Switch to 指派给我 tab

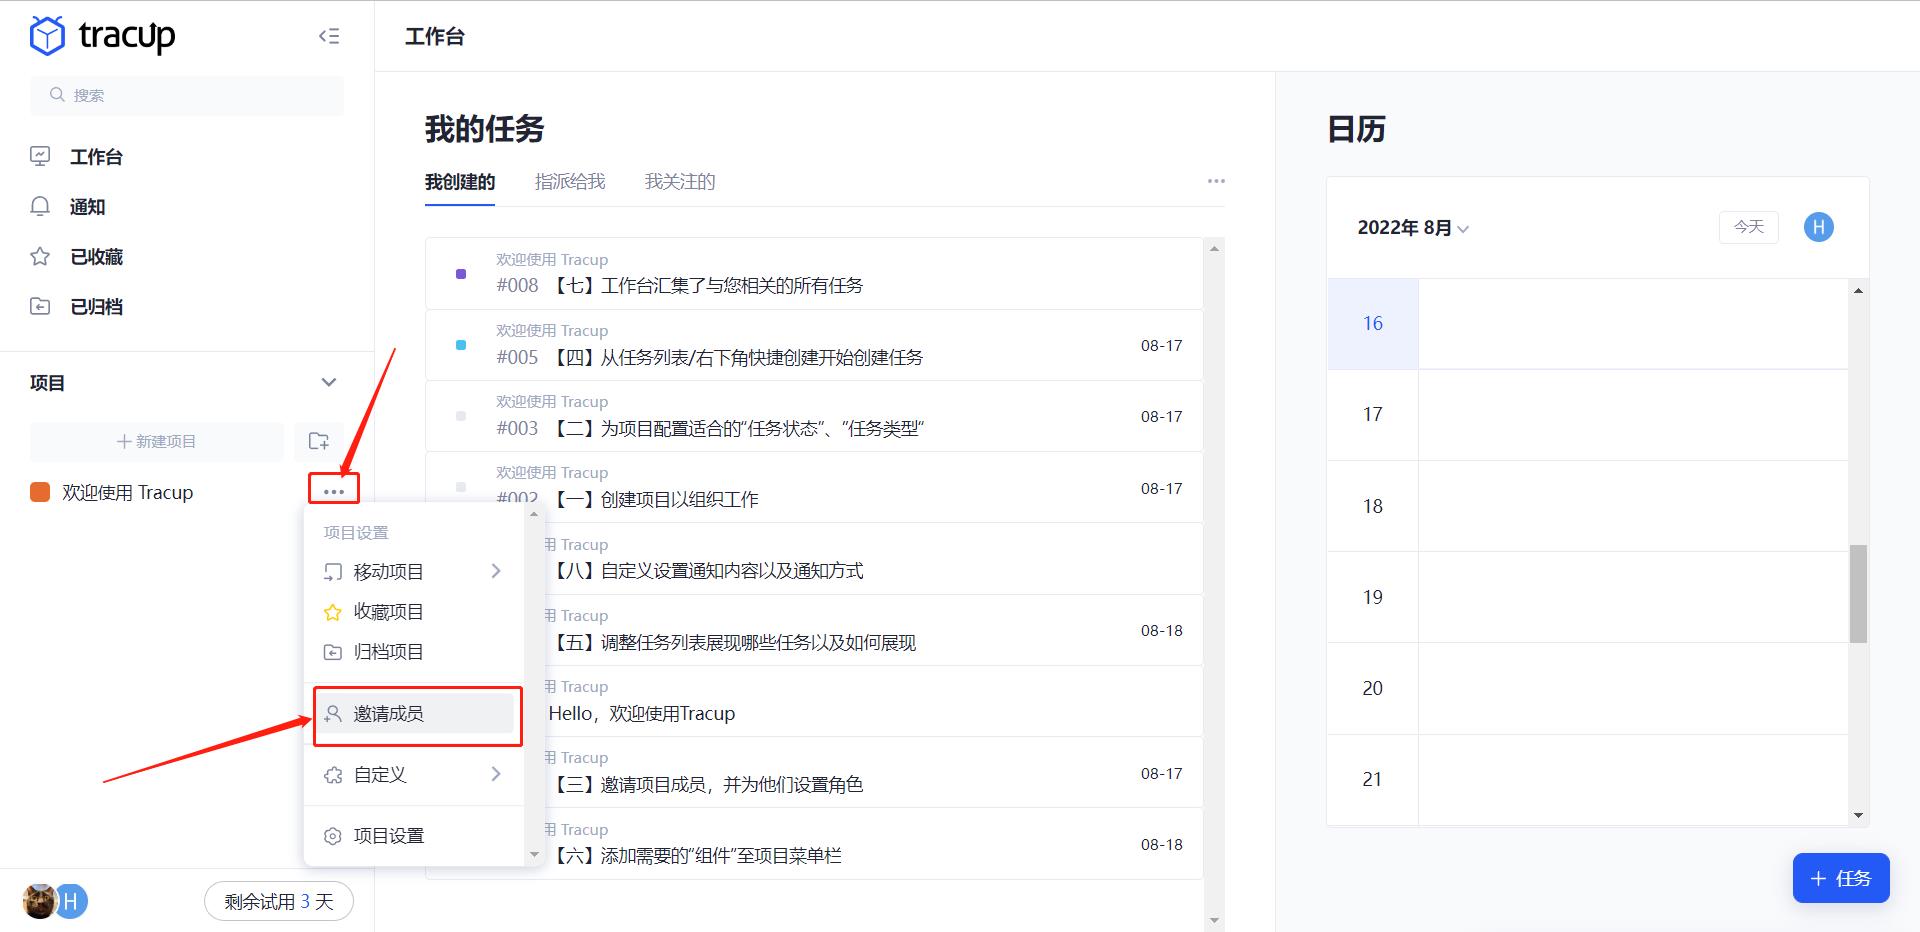pyautogui.click(x=570, y=182)
